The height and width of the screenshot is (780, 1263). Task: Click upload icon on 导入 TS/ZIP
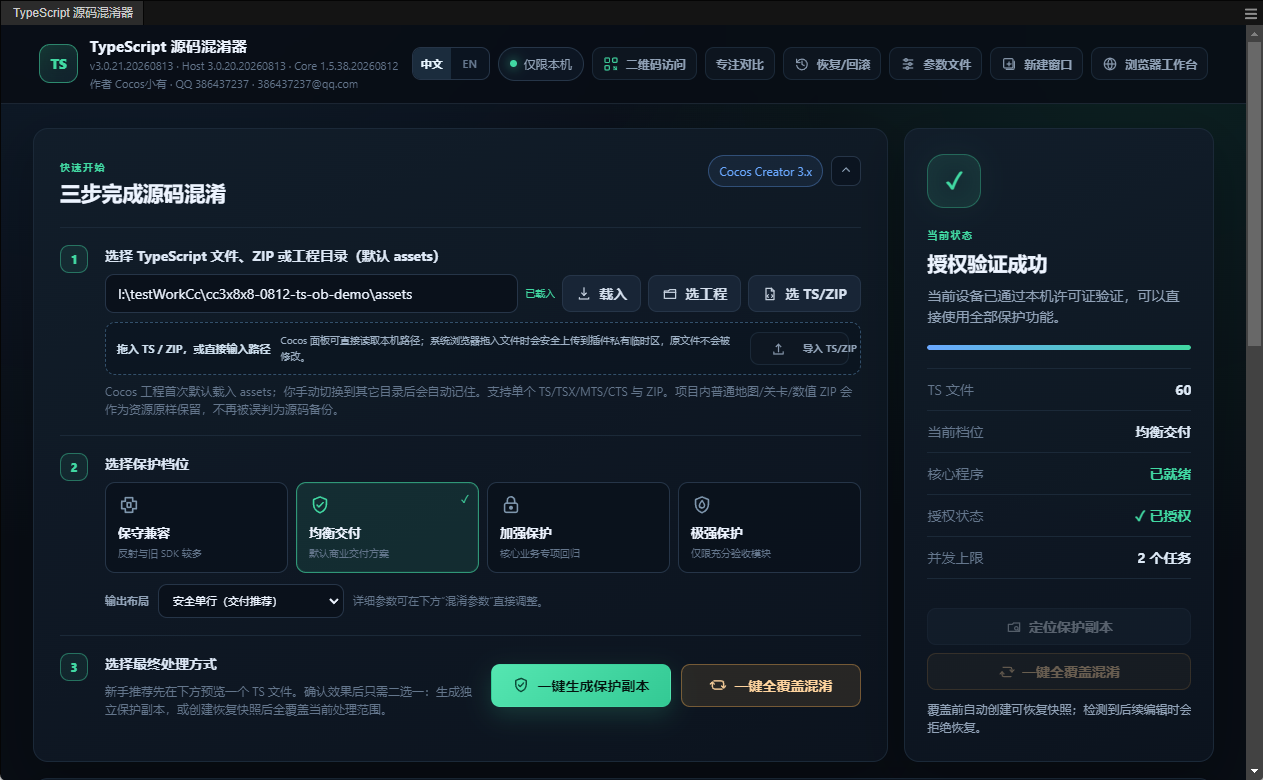pos(779,349)
